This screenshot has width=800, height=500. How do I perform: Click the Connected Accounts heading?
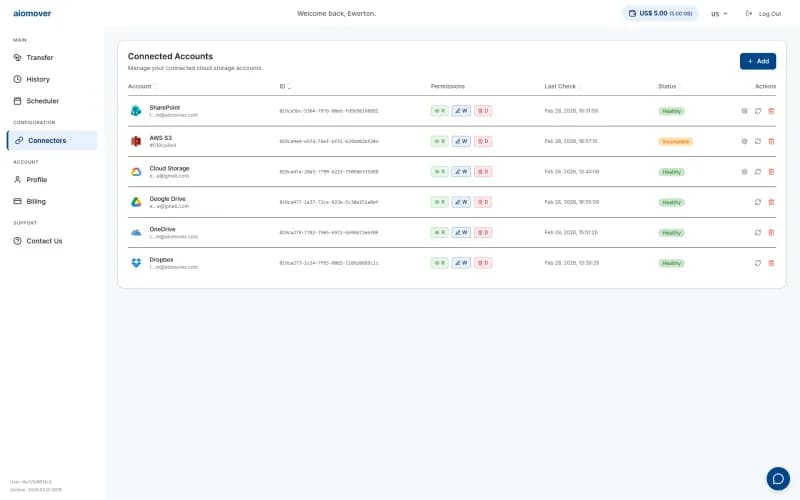pos(170,56)
